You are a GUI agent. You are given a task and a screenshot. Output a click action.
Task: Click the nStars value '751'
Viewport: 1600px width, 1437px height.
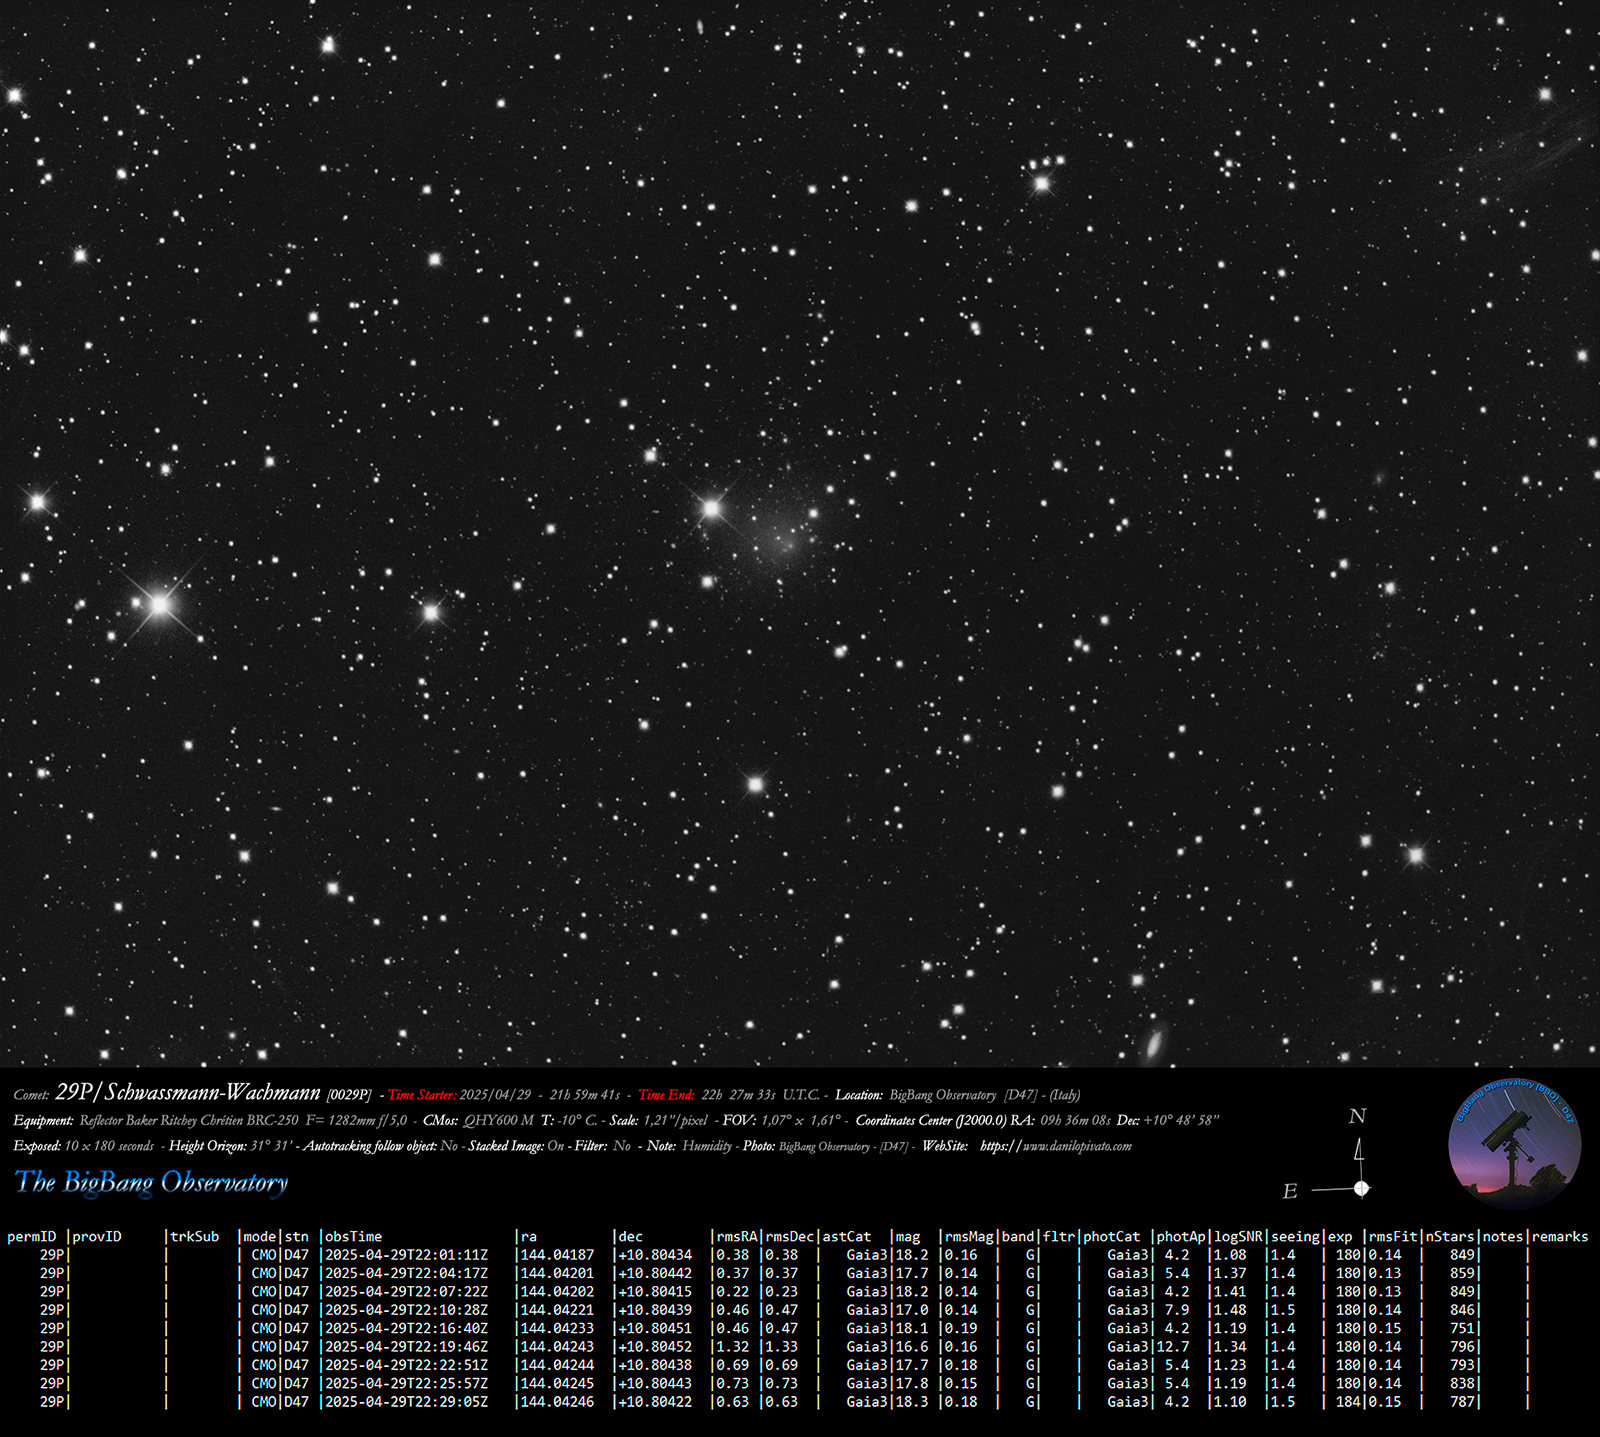(1463, 1328)
